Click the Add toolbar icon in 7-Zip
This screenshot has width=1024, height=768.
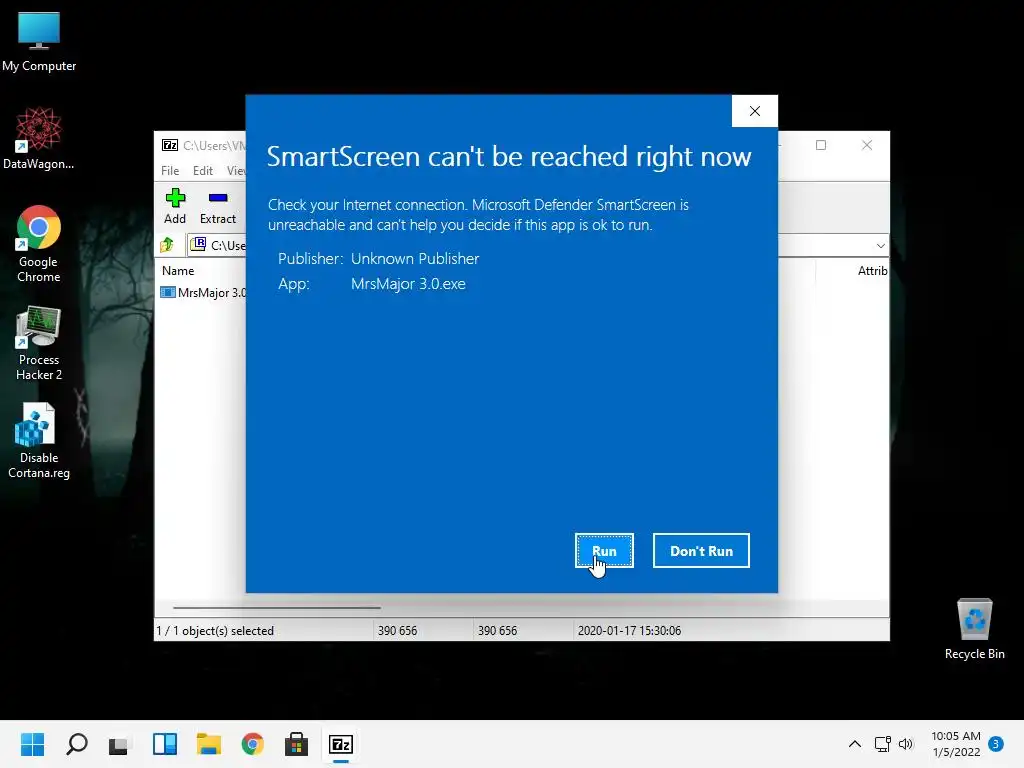pos(174,206)
